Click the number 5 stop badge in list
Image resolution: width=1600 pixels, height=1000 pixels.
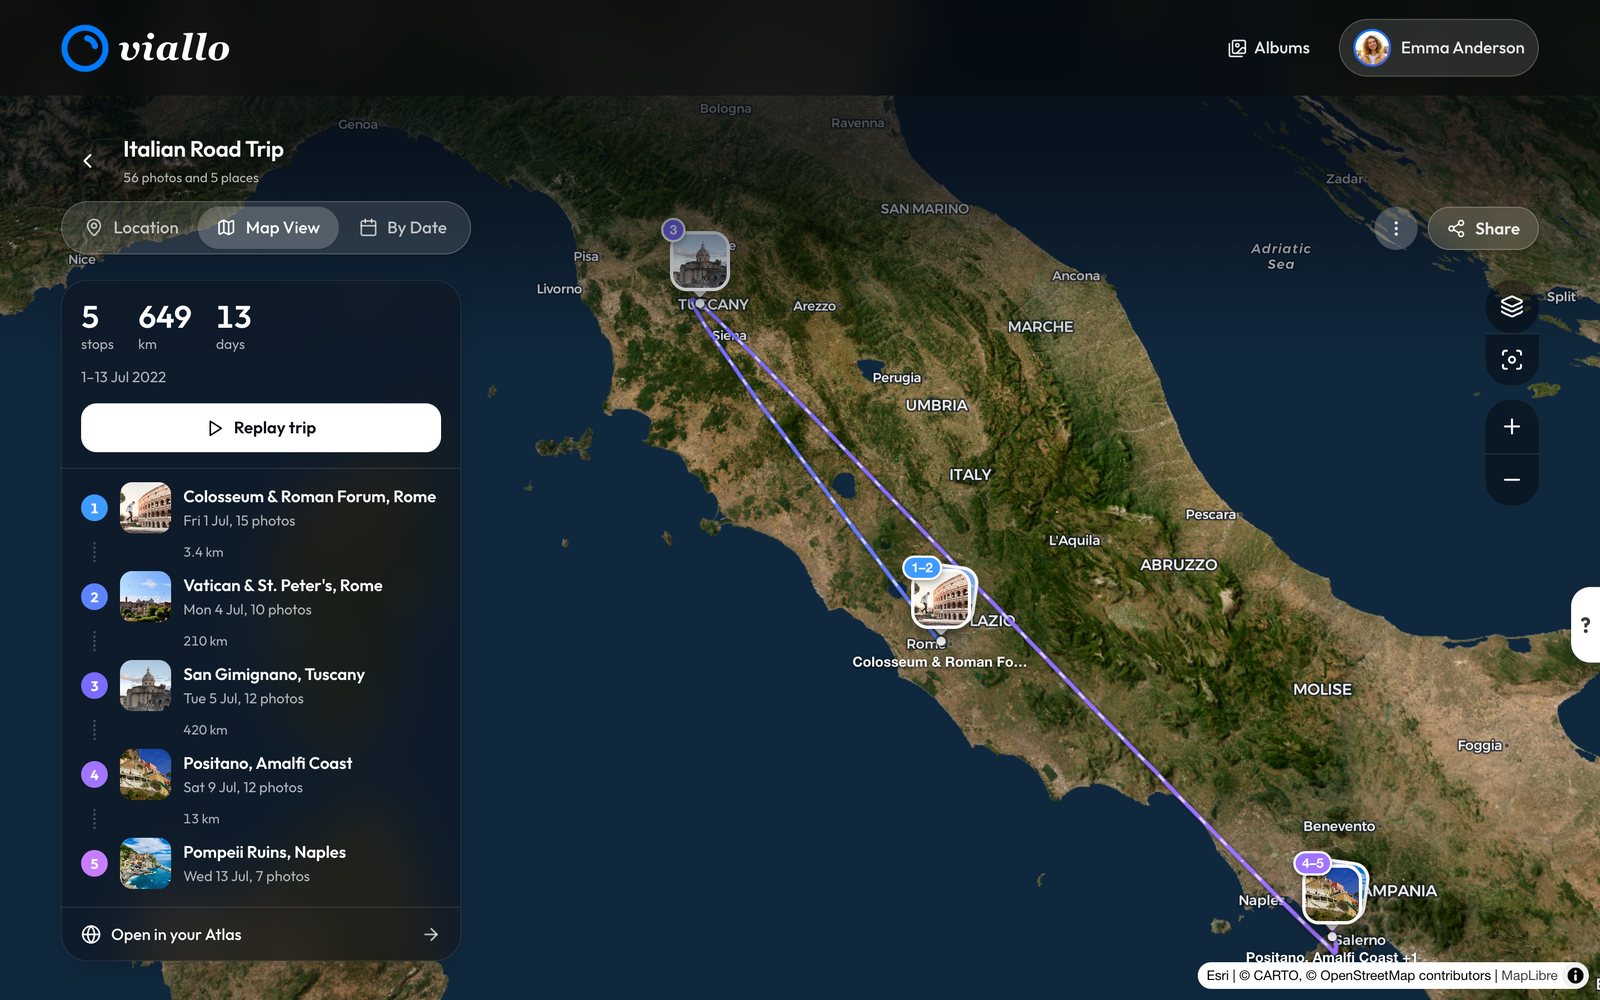[94, 864]
